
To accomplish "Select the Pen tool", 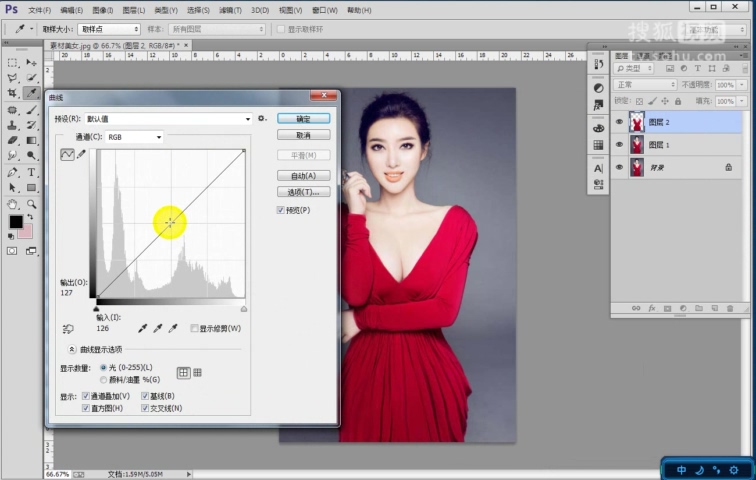I will pyautogui.click(x=13, y=172).
